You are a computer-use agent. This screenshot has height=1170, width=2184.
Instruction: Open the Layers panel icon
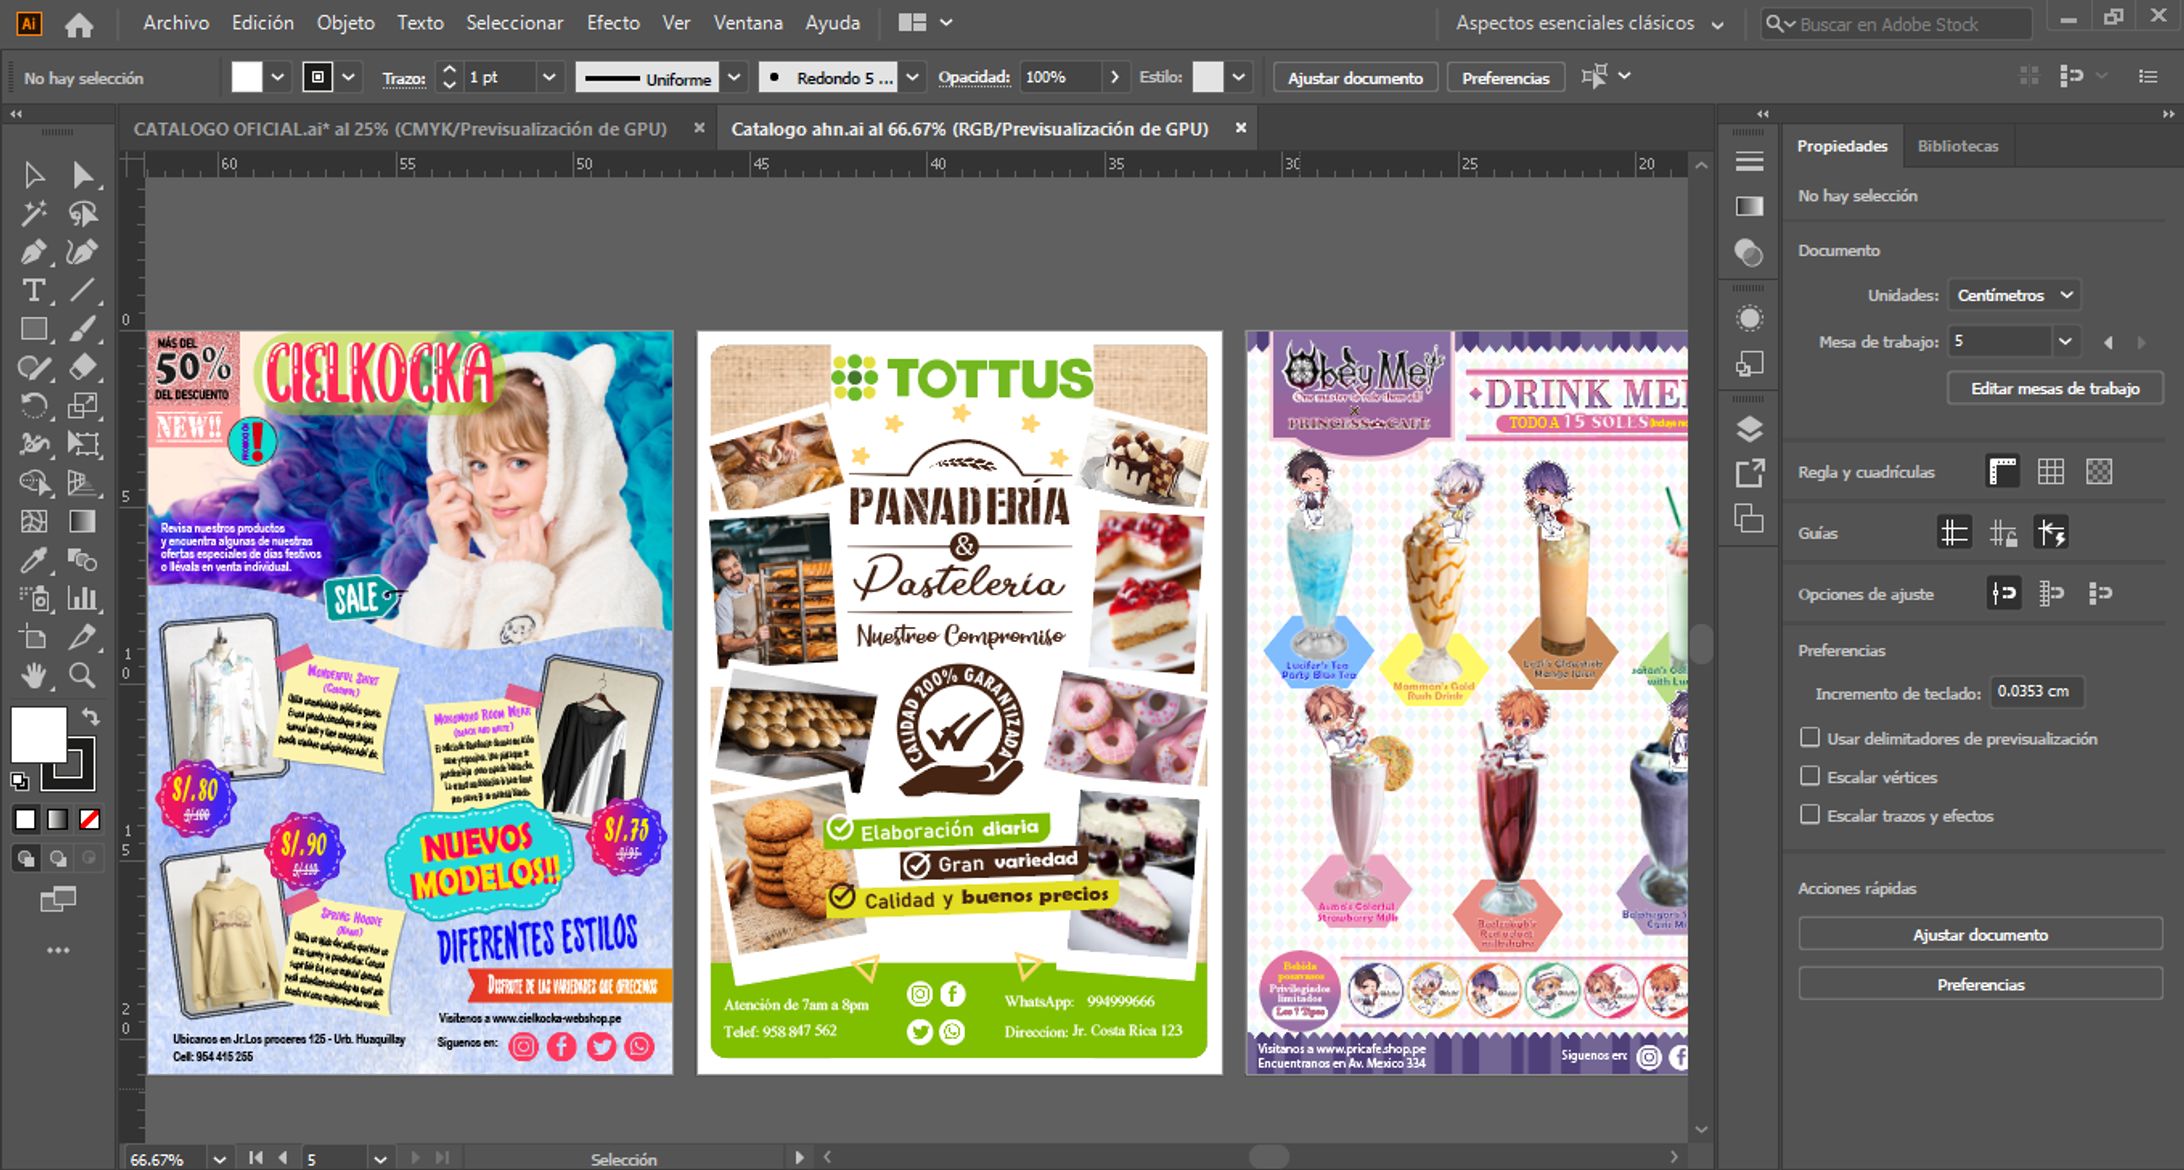[x=1749, y=429]
